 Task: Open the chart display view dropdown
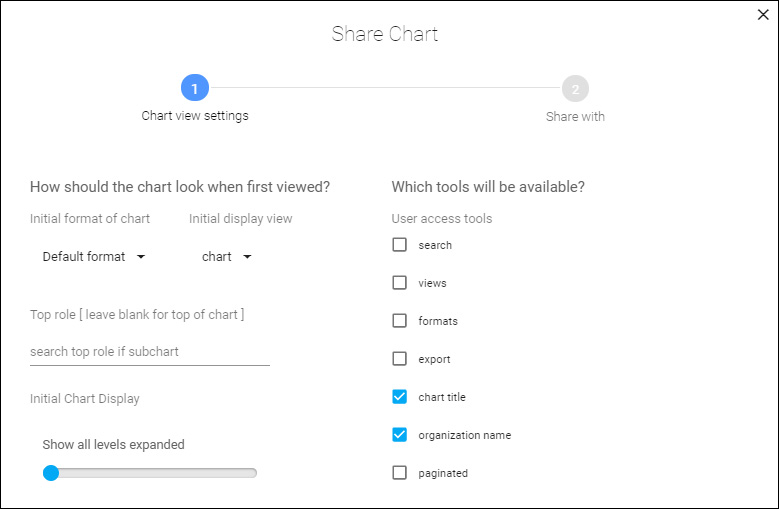pyautogui.click(x=227, y=257)
